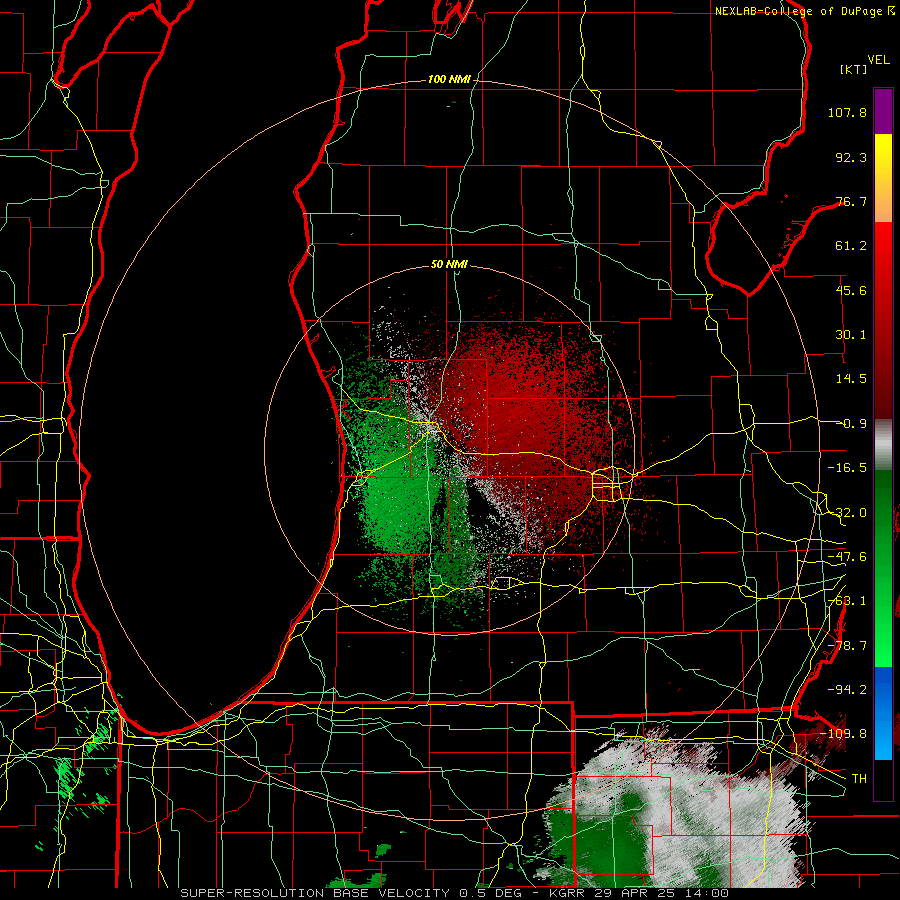The width and height of the screenshot is (900, 900).
Task: Click the 107.8 velocity scale value
Action: pos(847,112)
